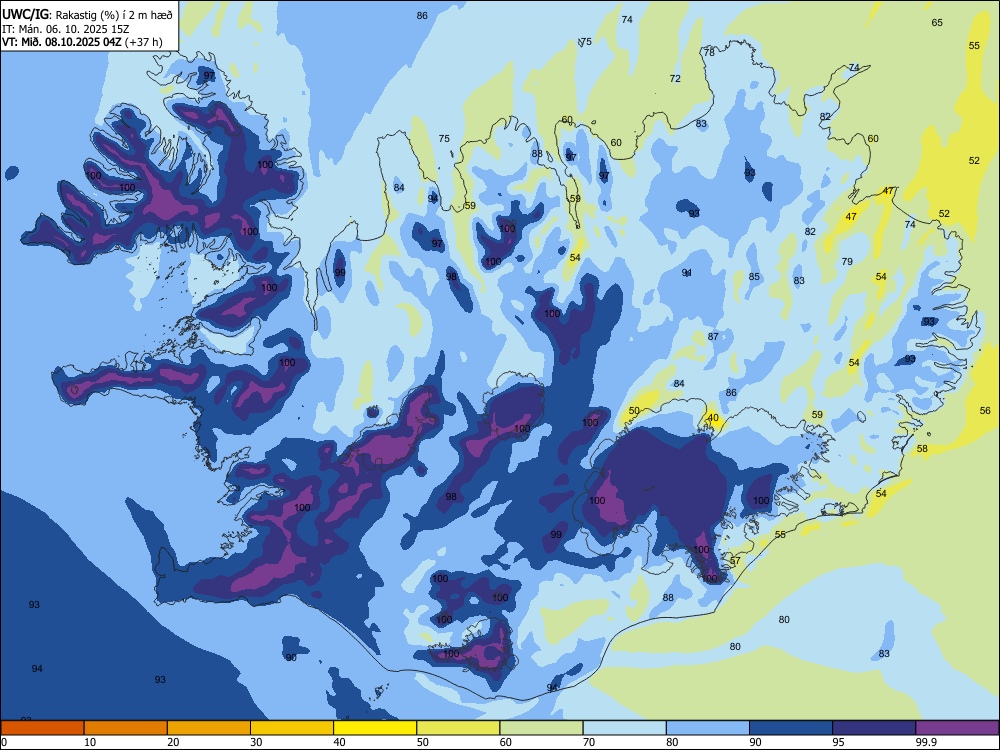Pick the medium blue 80–90 legend swatch
Screen dimensions: 1000x750
pyautogui.click(x=708, y=728)
